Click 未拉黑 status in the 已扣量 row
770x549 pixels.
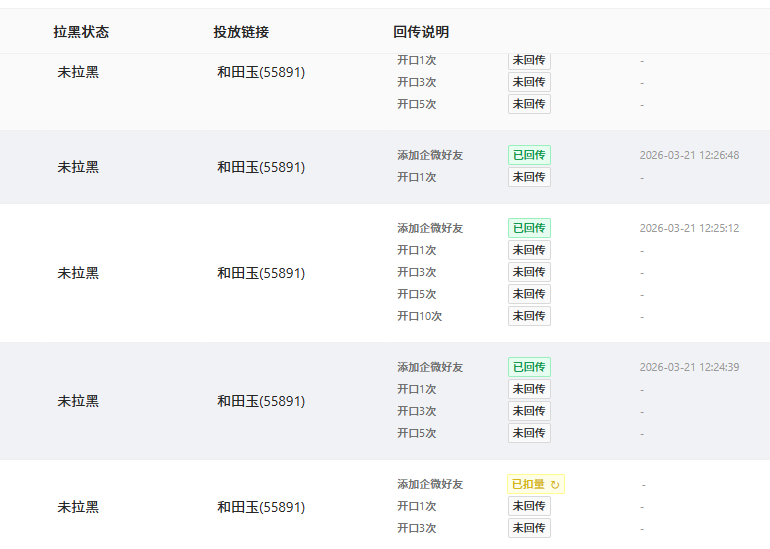click(78, 507)
